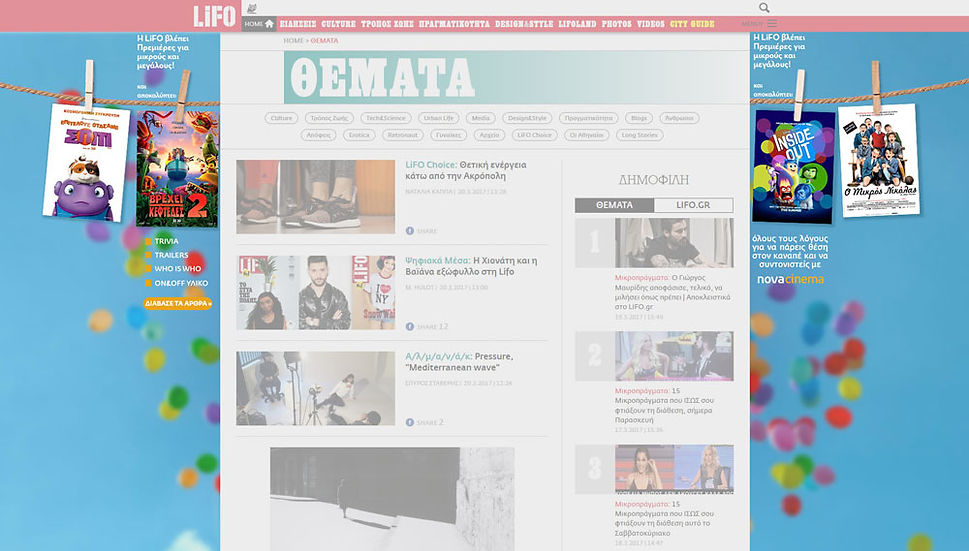The height and width of the screenshot is (551, 969).
Task: Open ΠΡΑΓΜΑΤΙΚΟΤΗΤΑ in the navigation bar
Action: [454, 24]
